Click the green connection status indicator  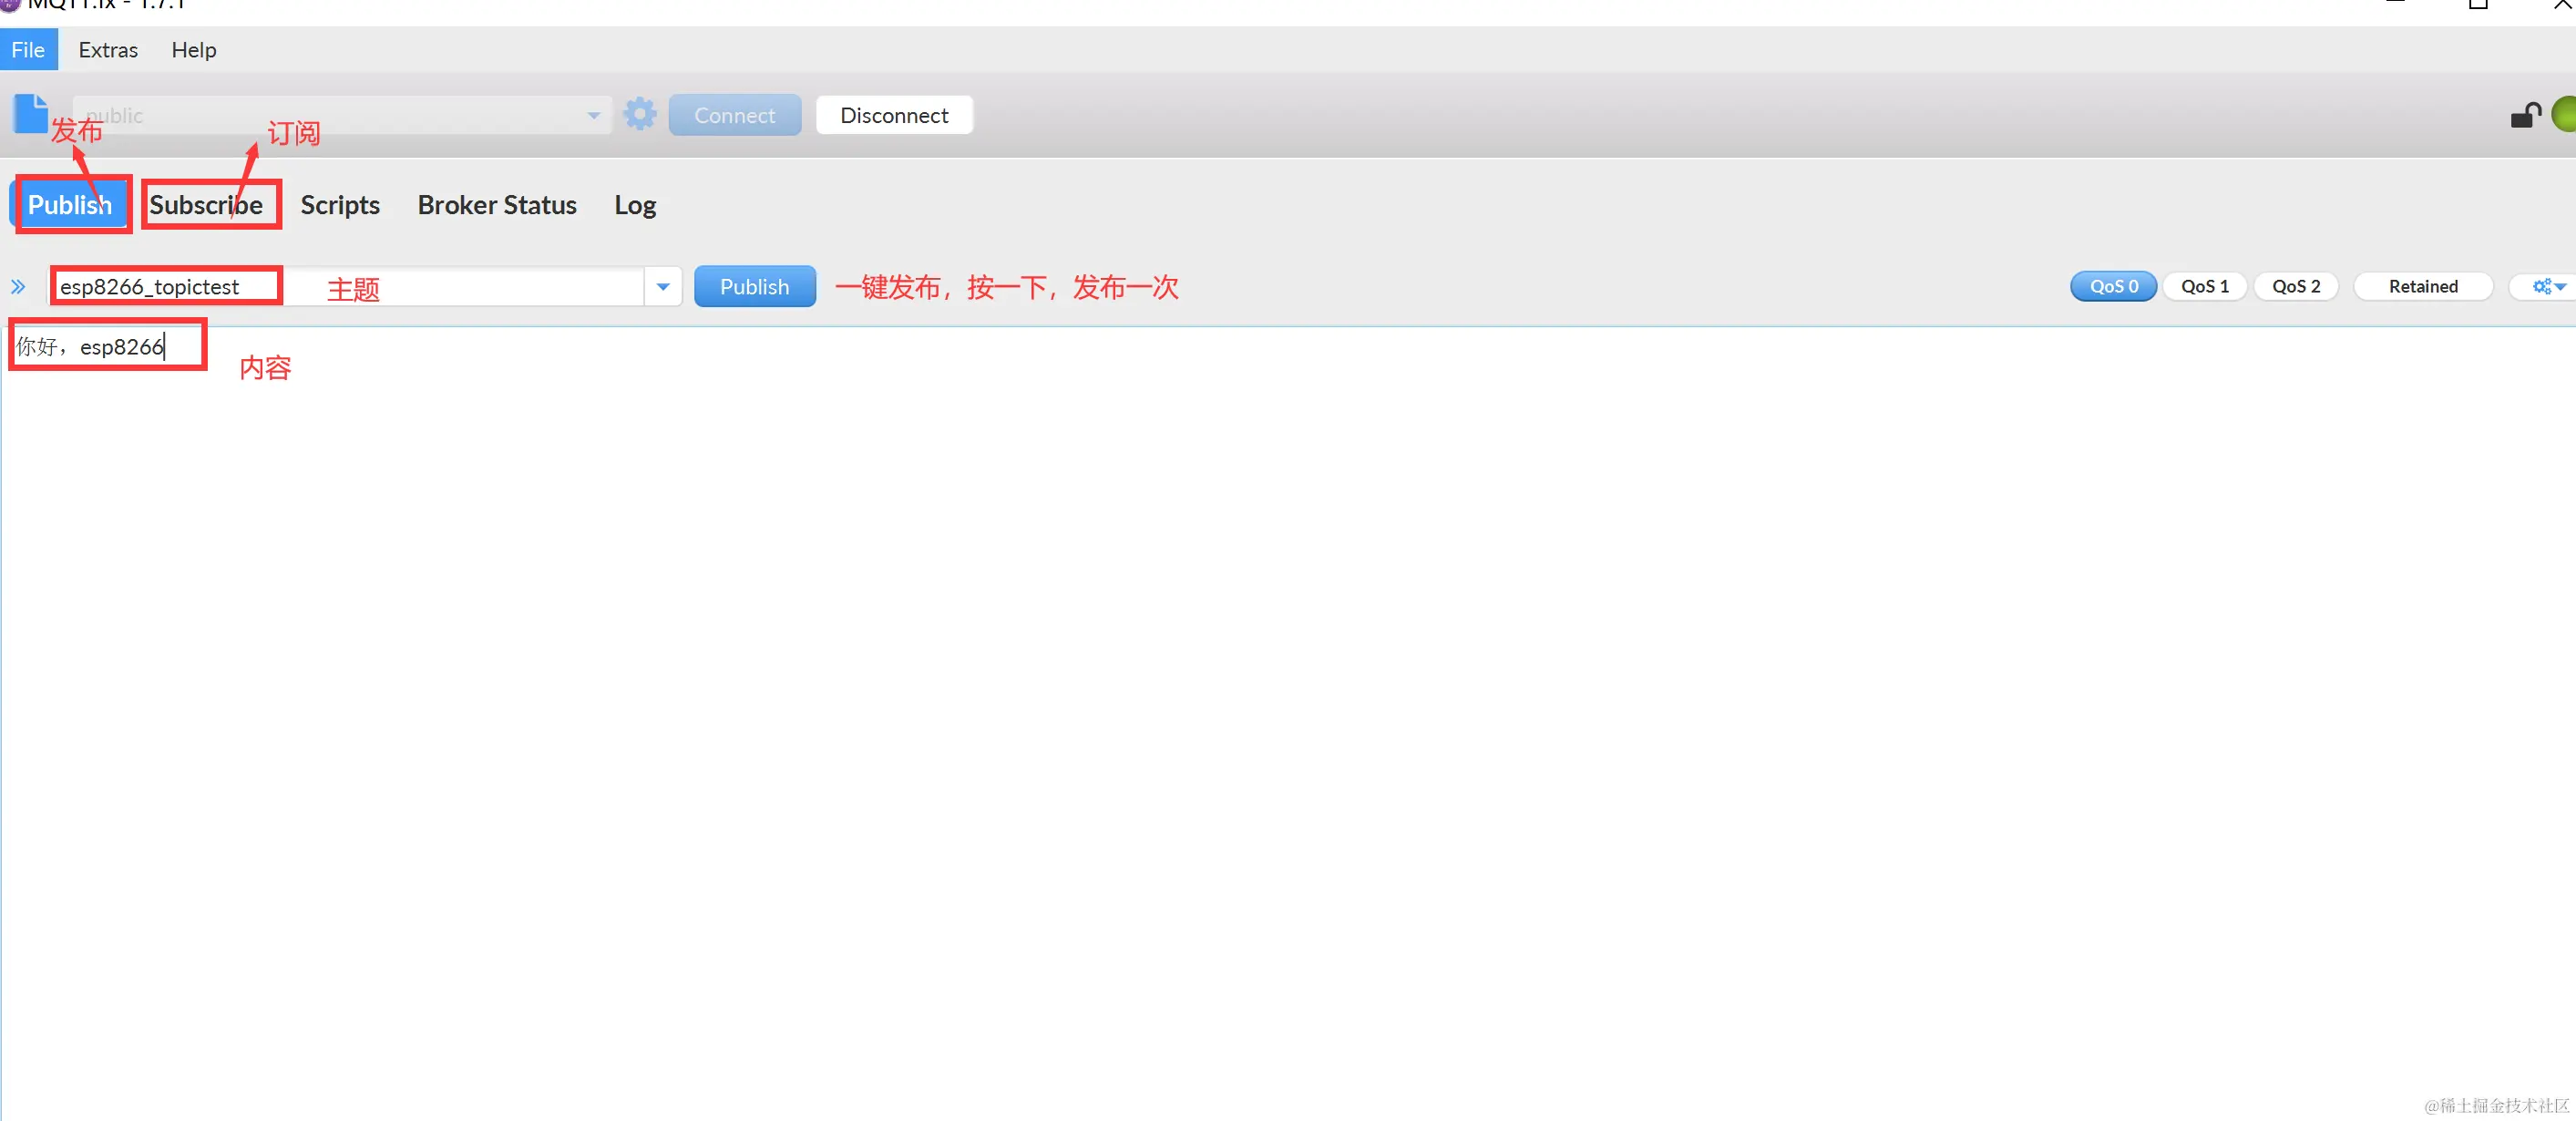[x=2563, y=114]
